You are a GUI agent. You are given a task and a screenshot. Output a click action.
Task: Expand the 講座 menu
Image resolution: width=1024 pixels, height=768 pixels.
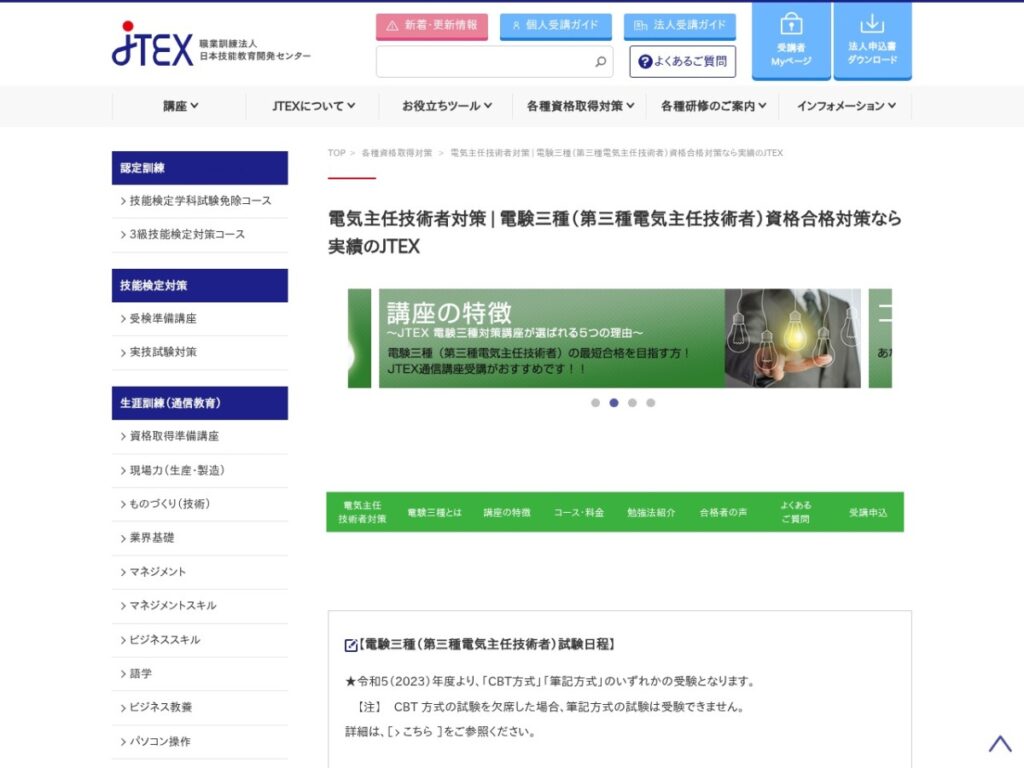pos(180,106)
